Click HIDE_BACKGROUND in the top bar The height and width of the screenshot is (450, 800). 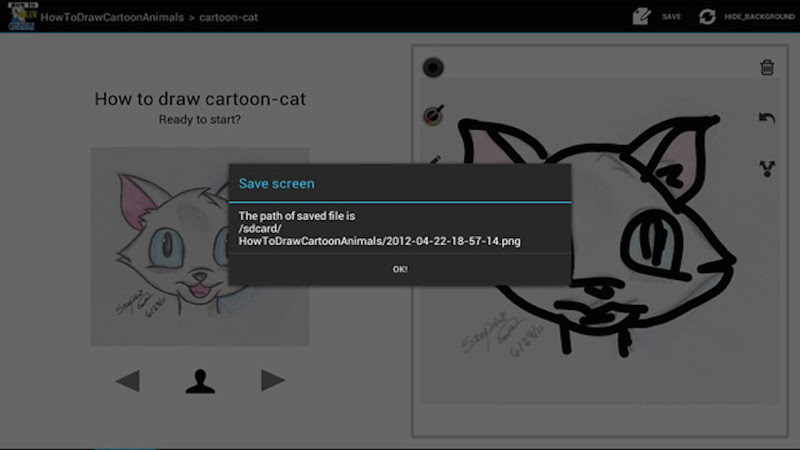tap(759, 17)
